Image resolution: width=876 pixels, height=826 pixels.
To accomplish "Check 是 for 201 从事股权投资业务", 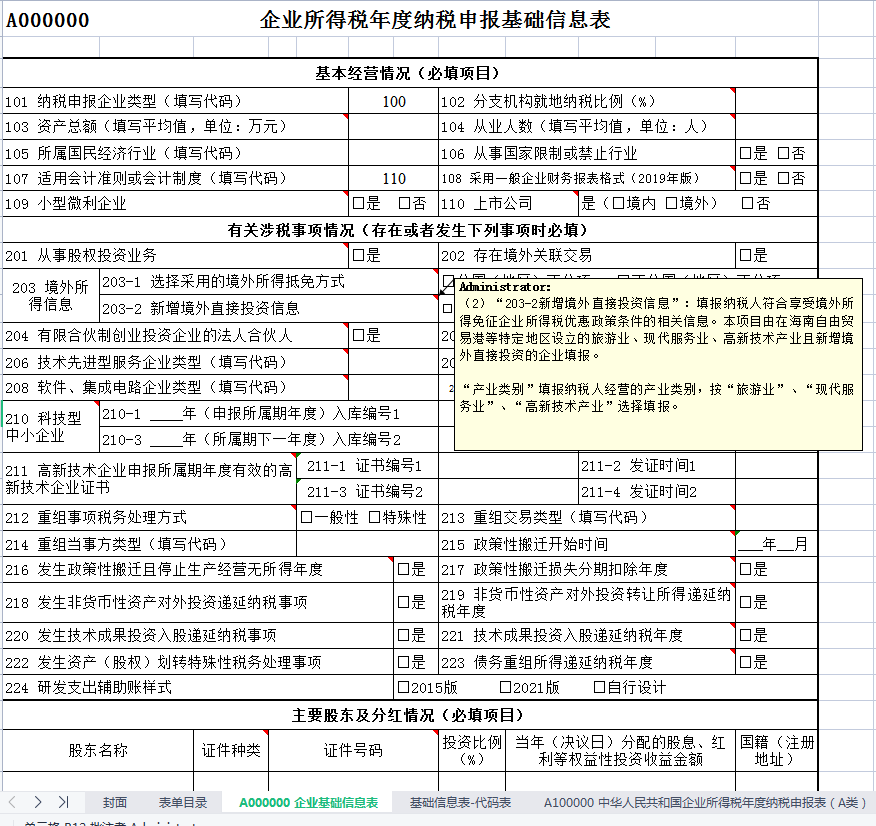I will [357, 255].
